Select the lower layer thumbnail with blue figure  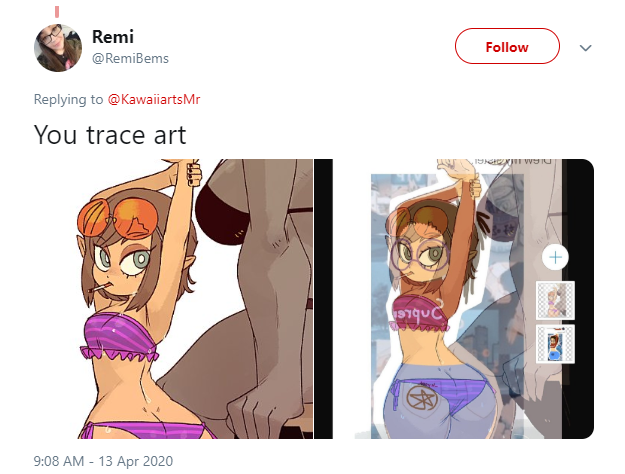click(555, 344)
